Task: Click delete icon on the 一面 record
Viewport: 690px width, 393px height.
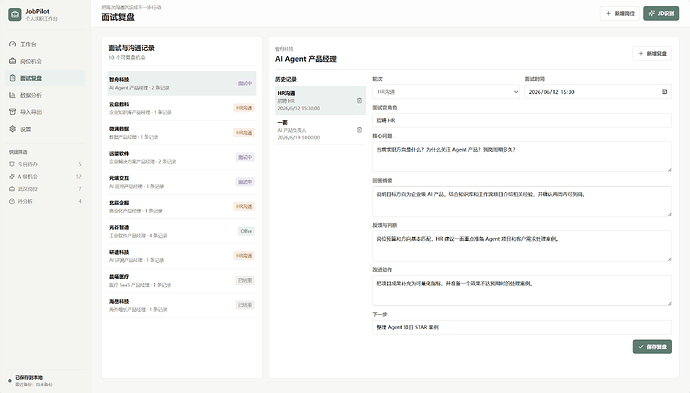Action: point(359,130)
